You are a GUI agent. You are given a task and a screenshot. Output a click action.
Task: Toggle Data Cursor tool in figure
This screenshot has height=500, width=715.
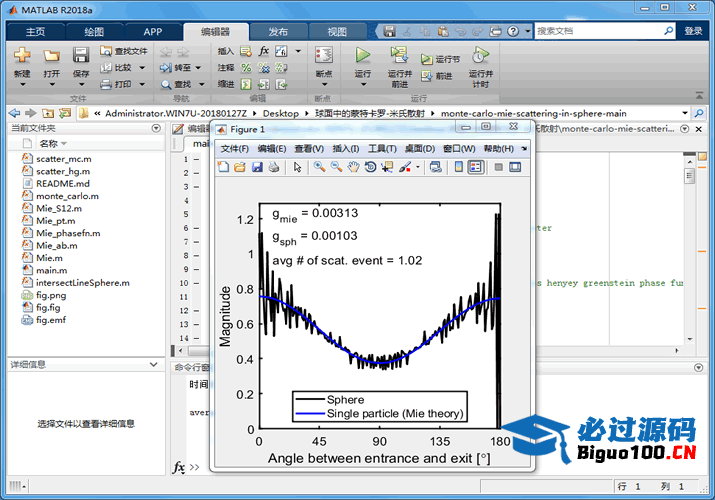[x=387, y=167]
